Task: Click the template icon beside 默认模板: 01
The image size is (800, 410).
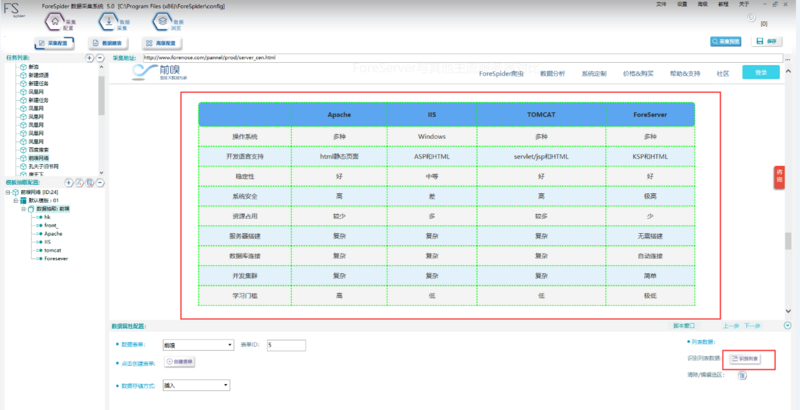Action: 23,200
